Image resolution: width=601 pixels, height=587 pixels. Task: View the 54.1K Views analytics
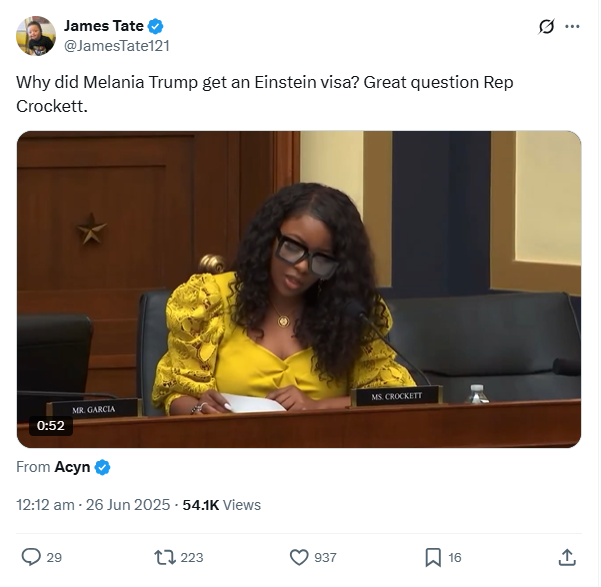pyautogui.click(x=222, y=505)
